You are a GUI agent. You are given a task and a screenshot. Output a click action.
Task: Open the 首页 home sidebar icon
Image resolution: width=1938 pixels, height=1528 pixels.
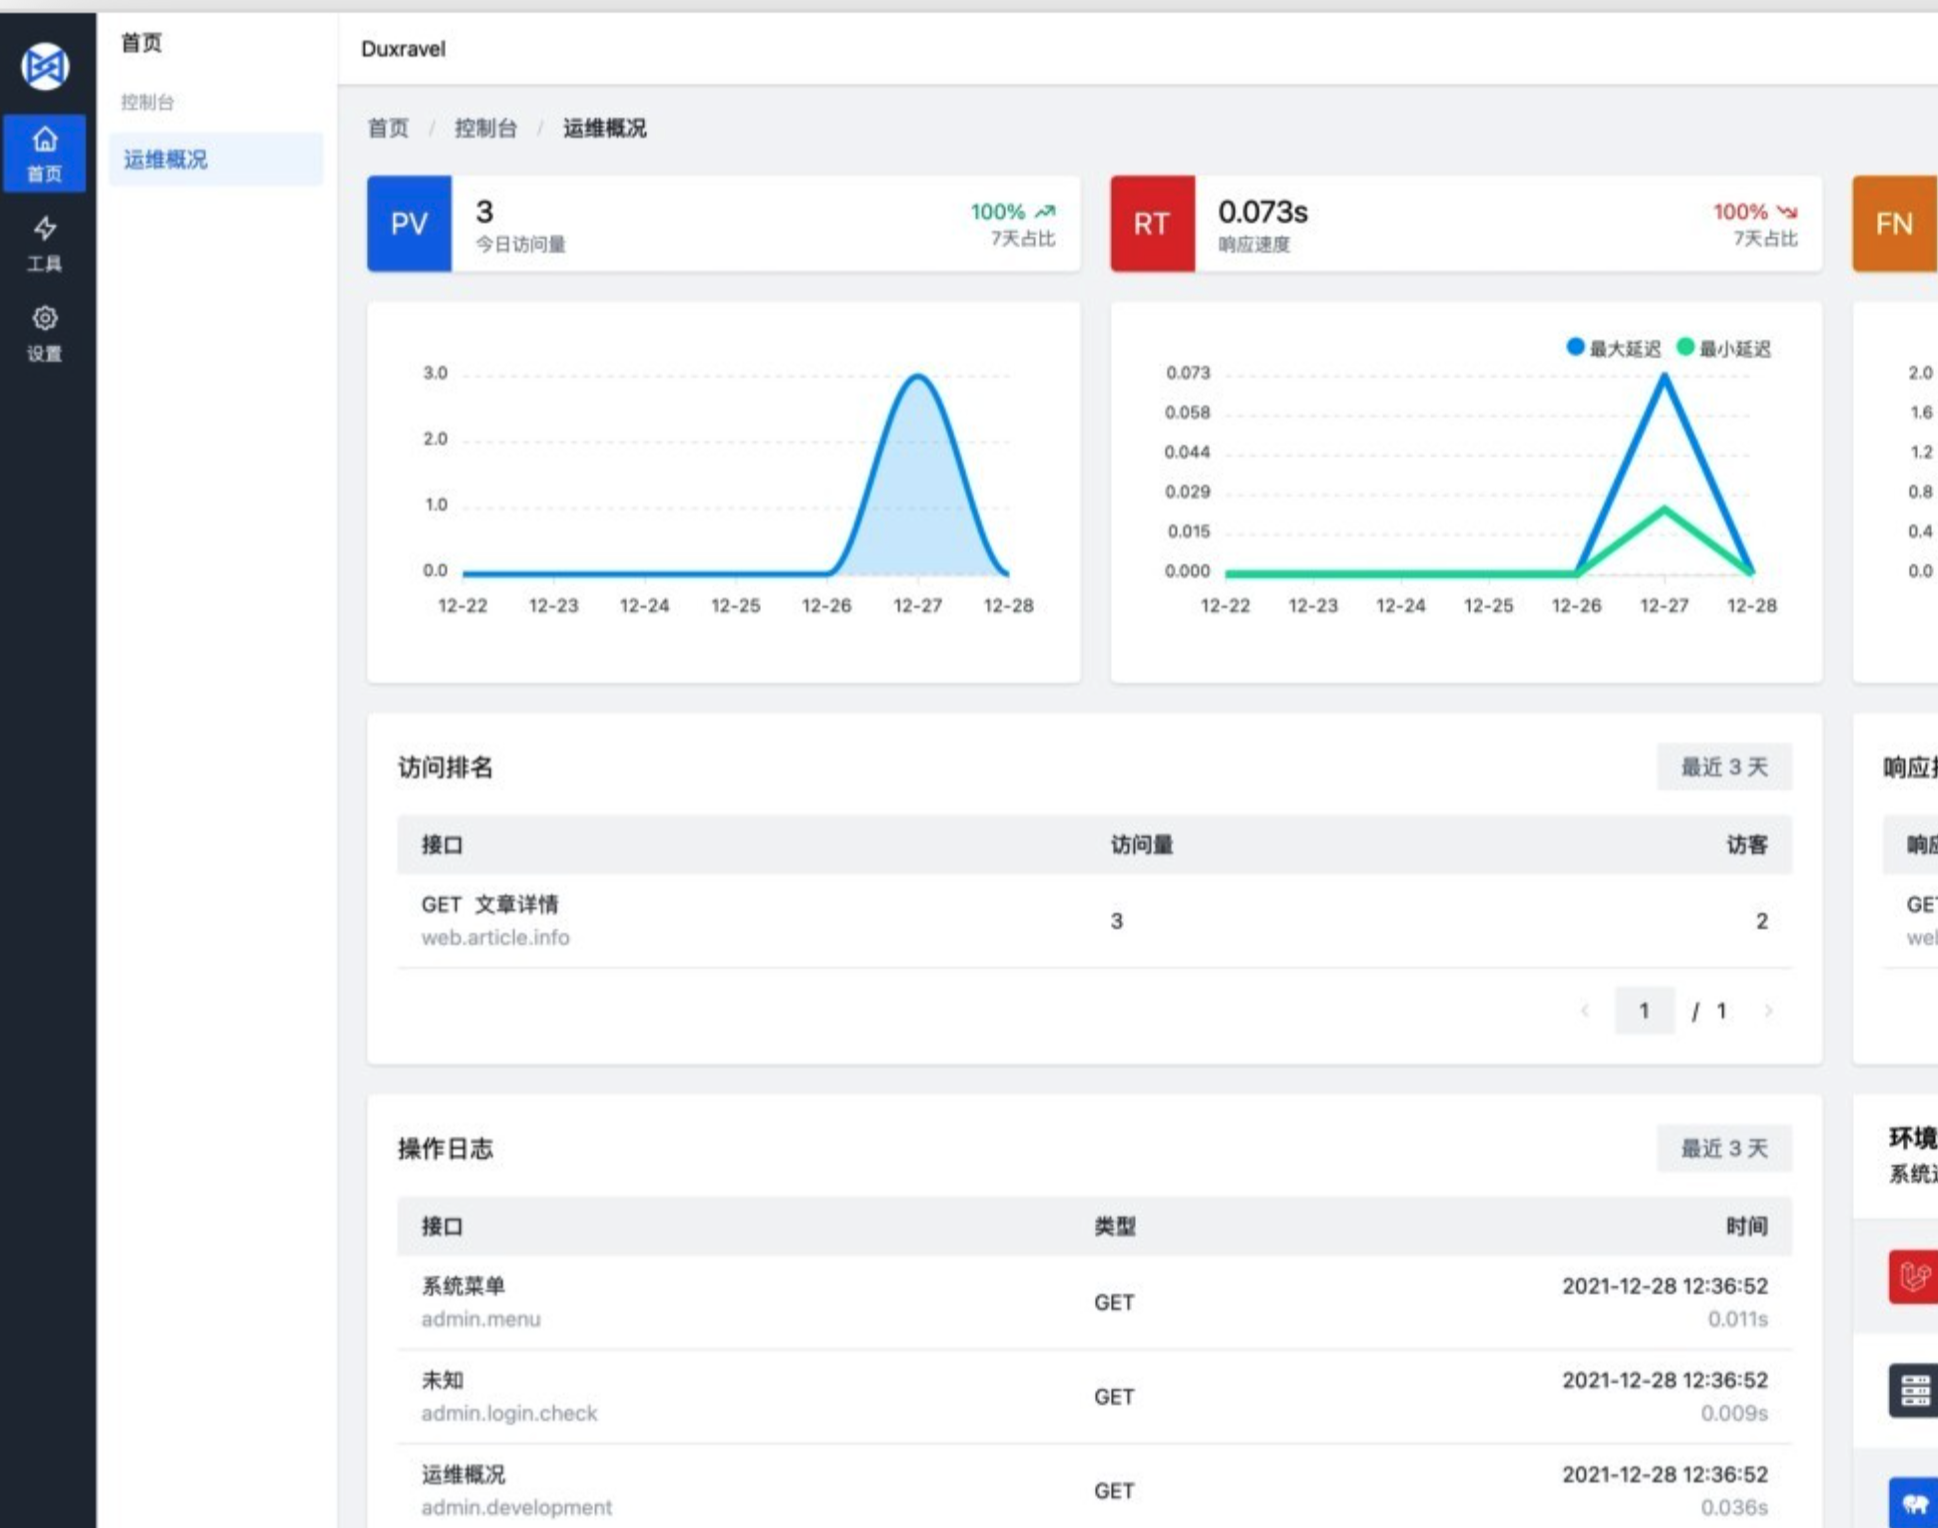tap(44, 153)
